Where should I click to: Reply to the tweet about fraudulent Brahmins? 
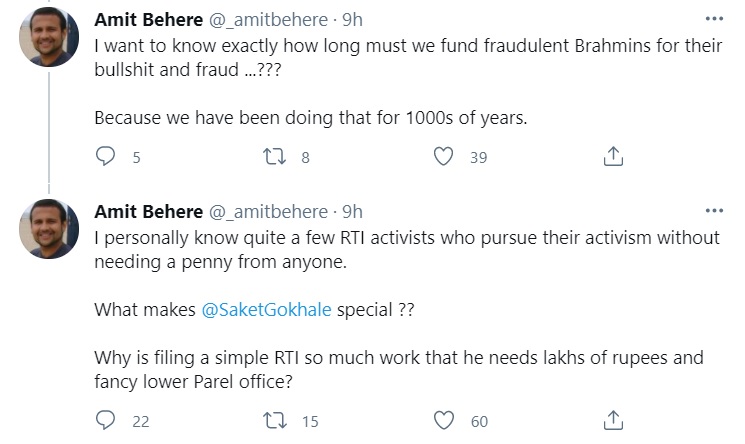coord(106,157)
